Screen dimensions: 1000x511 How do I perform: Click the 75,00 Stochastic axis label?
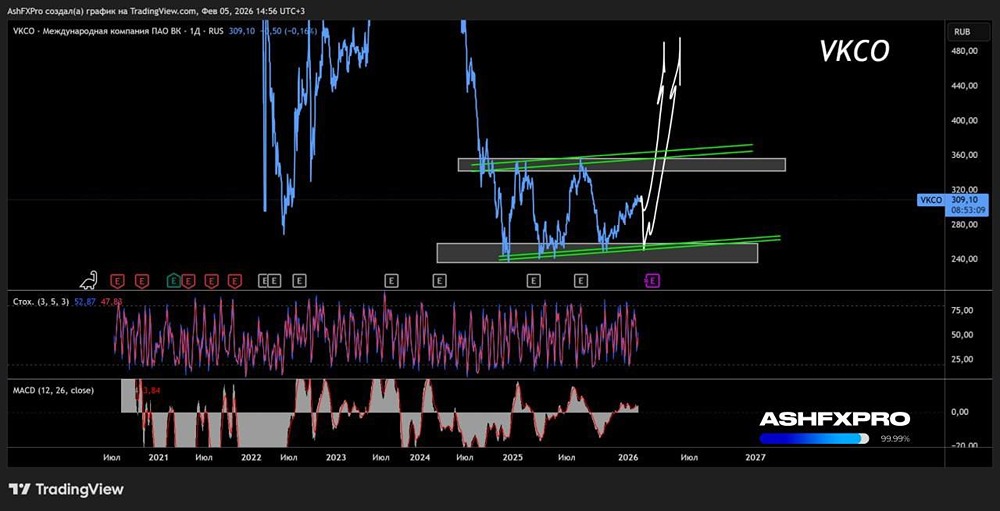coord(962,310)
